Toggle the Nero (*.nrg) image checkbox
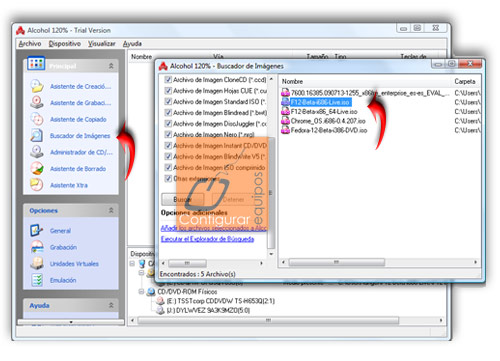The height and width of the screenshot is (361, 500). click(168, 135)
